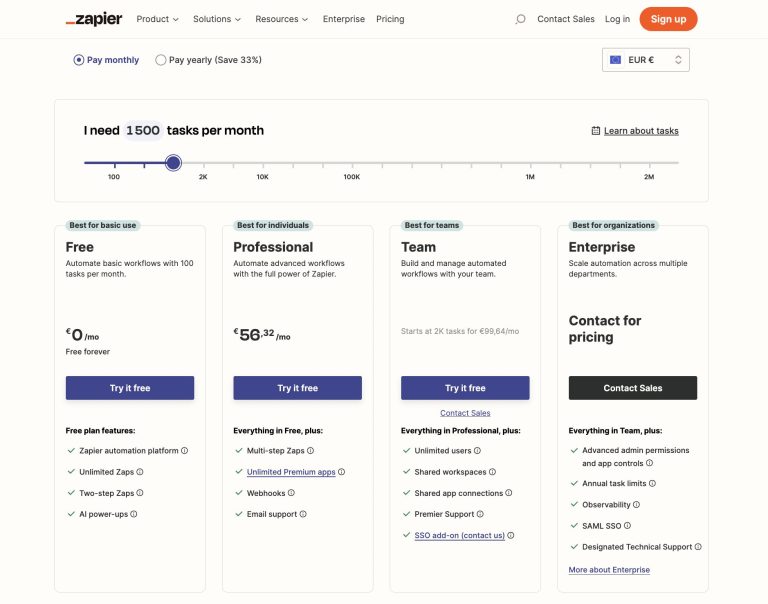Image resolution: width=768 pixels, height=604 pixels.
Task: Open info icon next to Annual task limits
Action: (x=652, y=483)
